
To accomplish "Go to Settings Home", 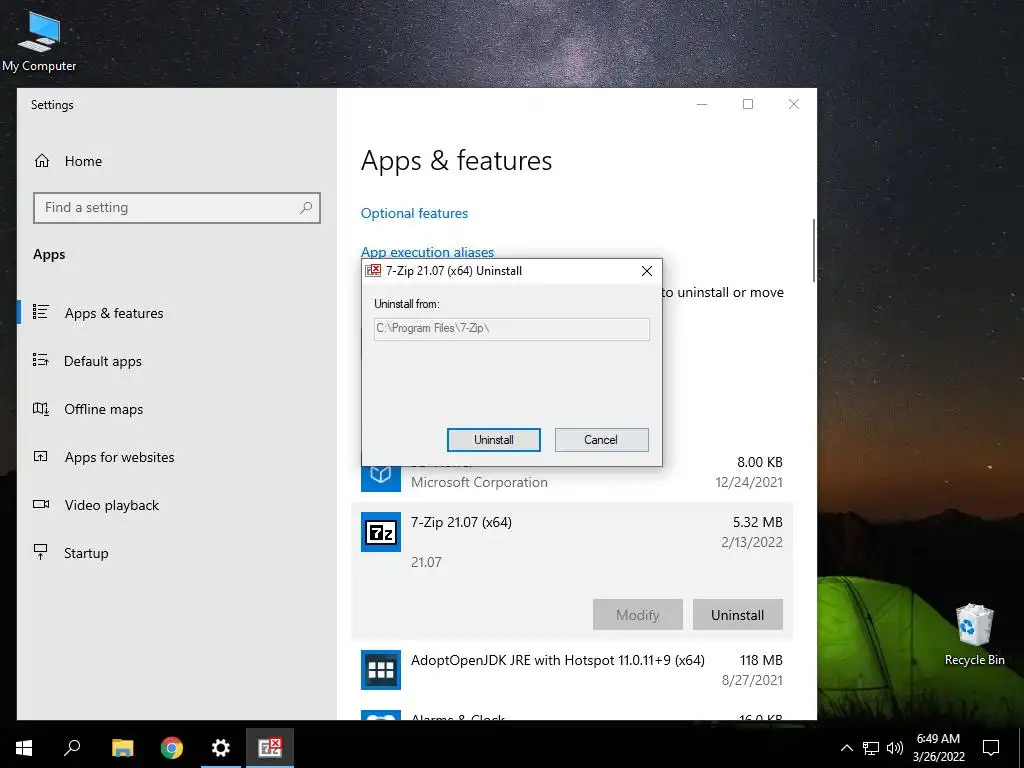I will point(83,161).
